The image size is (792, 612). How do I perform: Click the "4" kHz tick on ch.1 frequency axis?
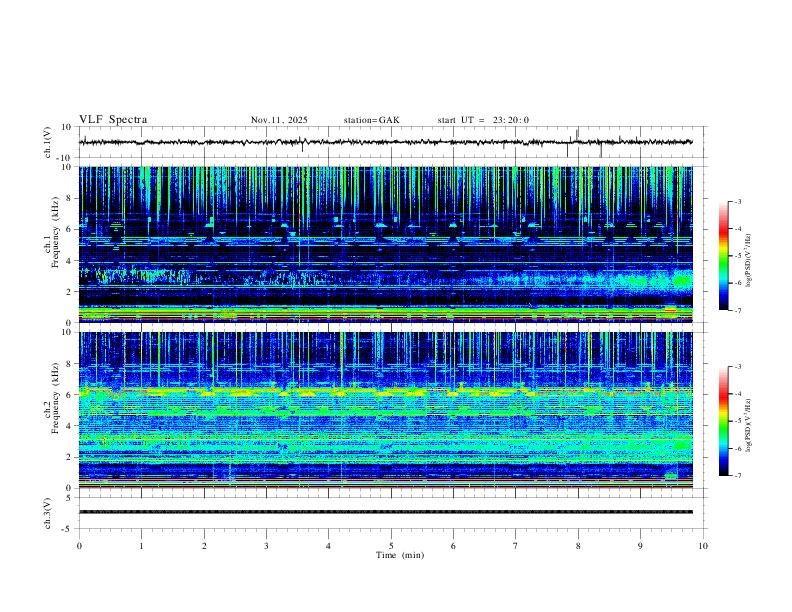click(70, 261)
